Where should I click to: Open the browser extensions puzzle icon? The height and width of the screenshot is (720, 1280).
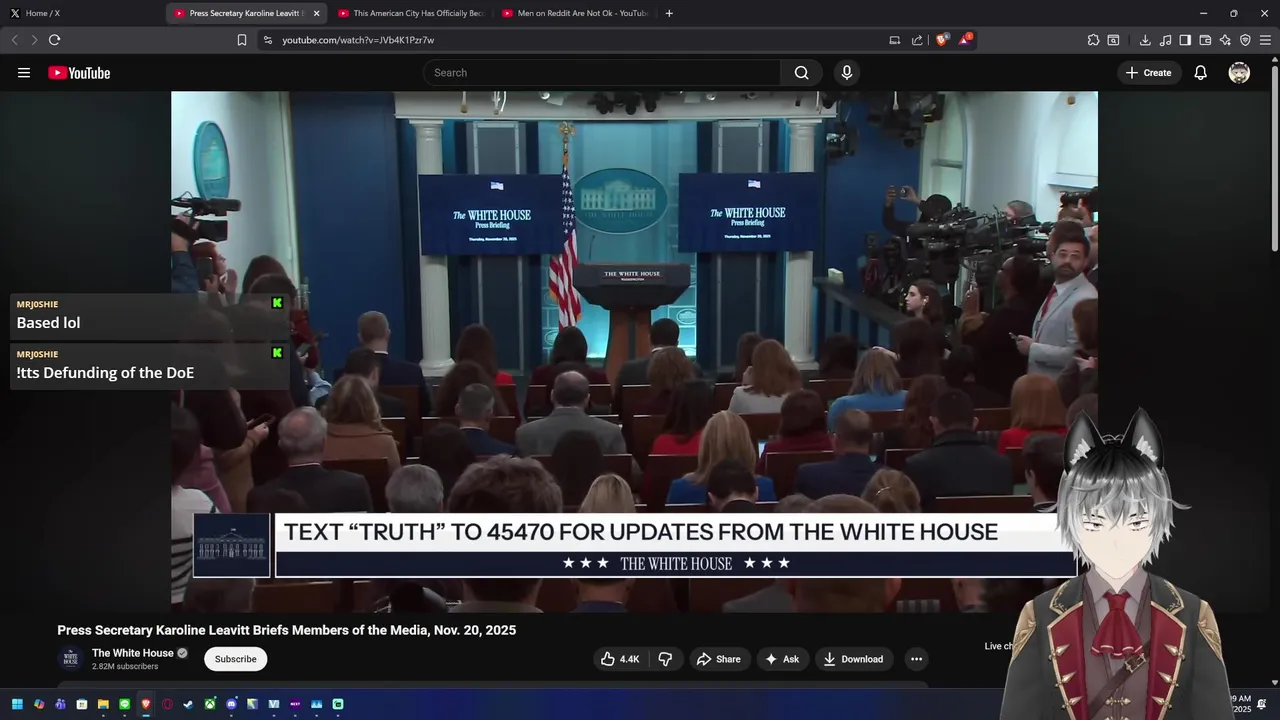[x=1093, y=40]
